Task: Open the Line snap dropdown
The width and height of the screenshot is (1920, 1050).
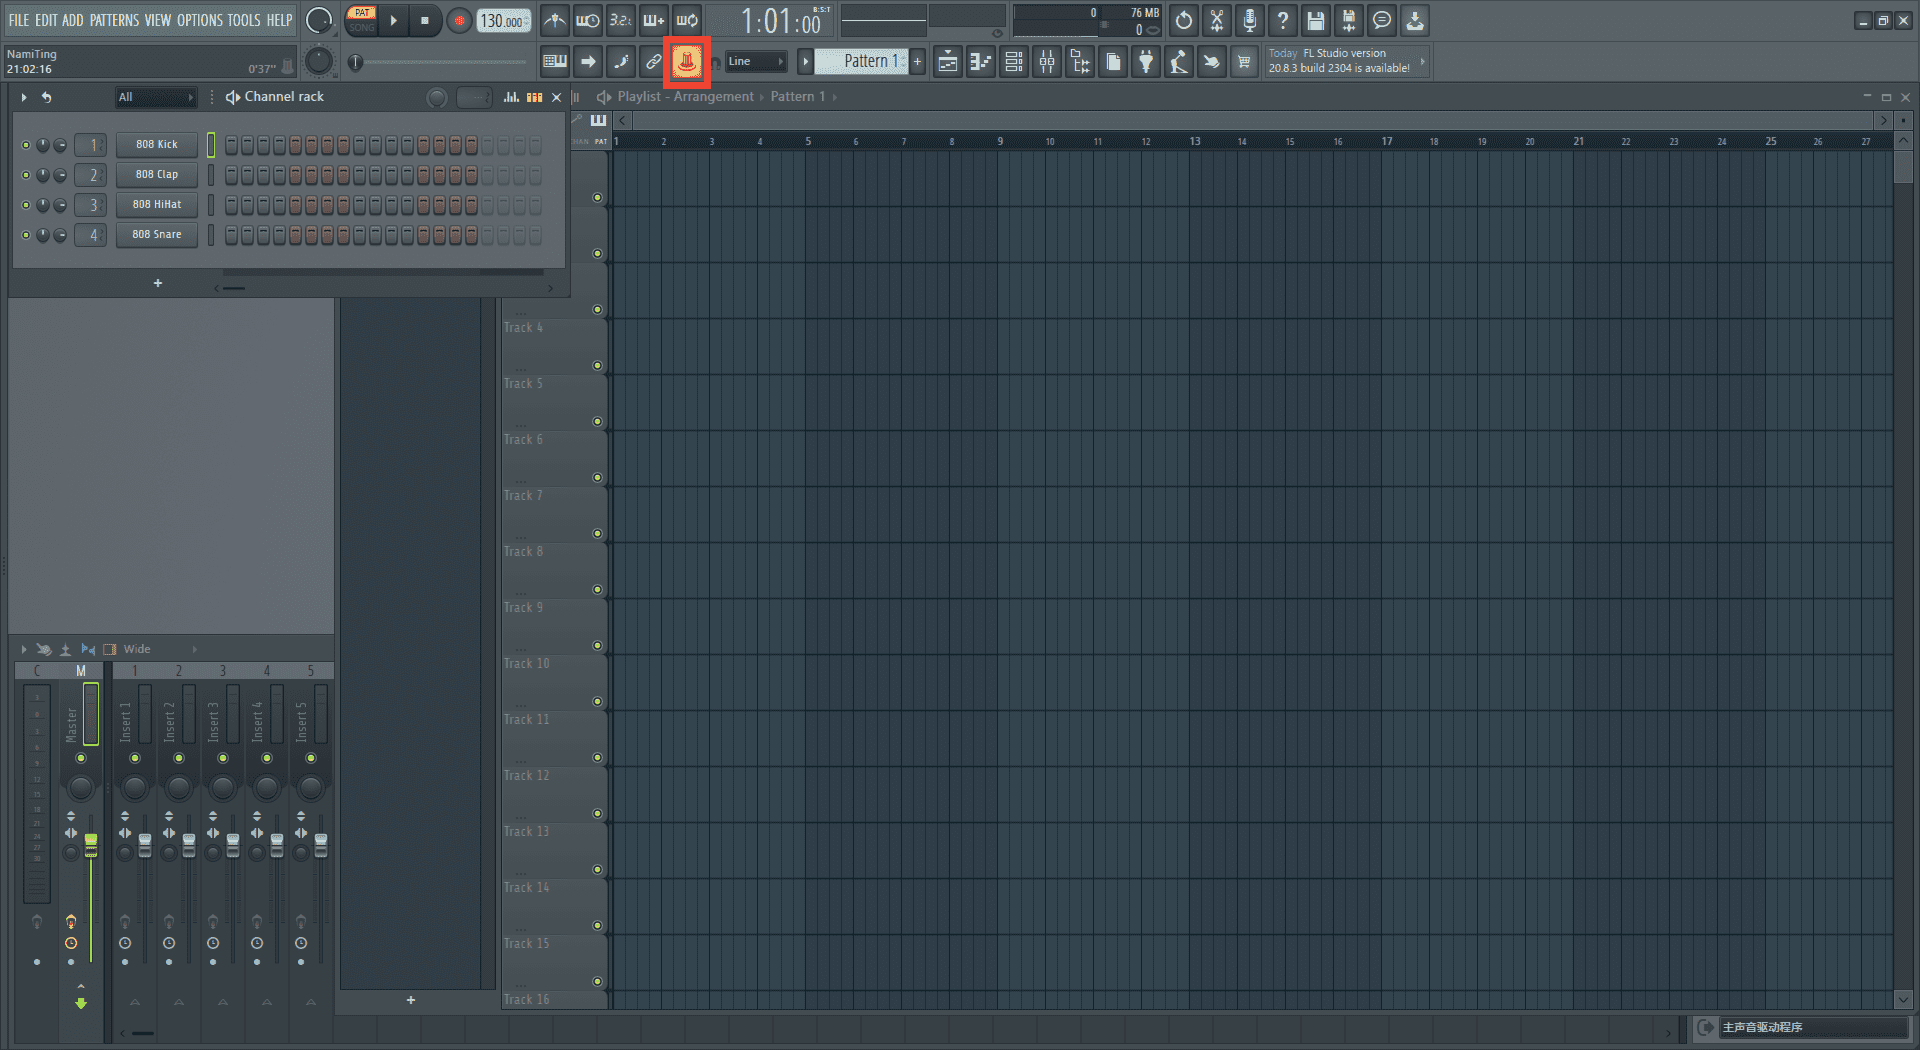Action: tap(755, 62)
